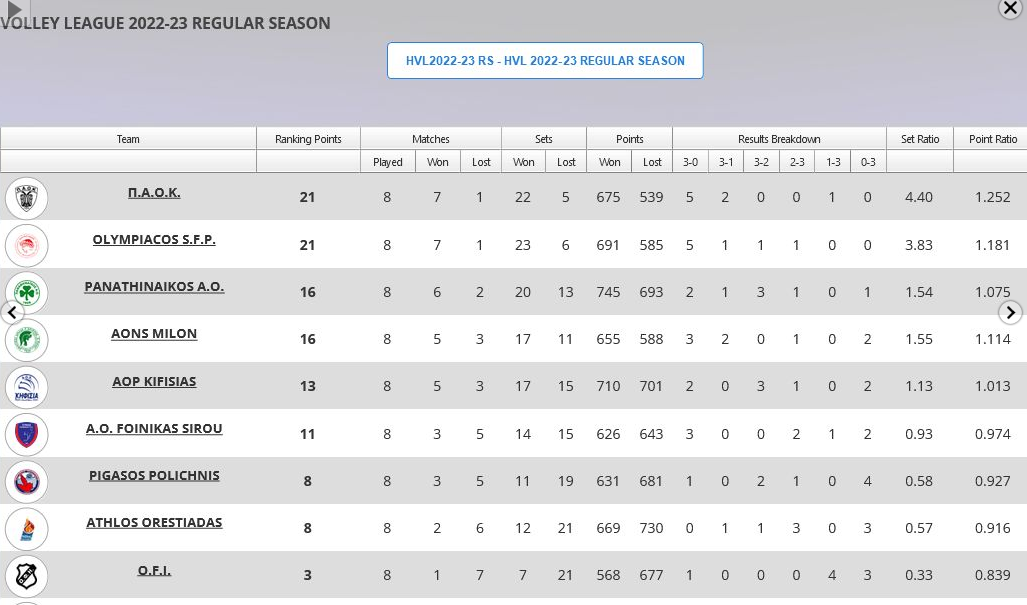Viewport: 1027px width, 605px height.
Task: Click the AONS Milon team logo
Action: (x=26, y=340)
